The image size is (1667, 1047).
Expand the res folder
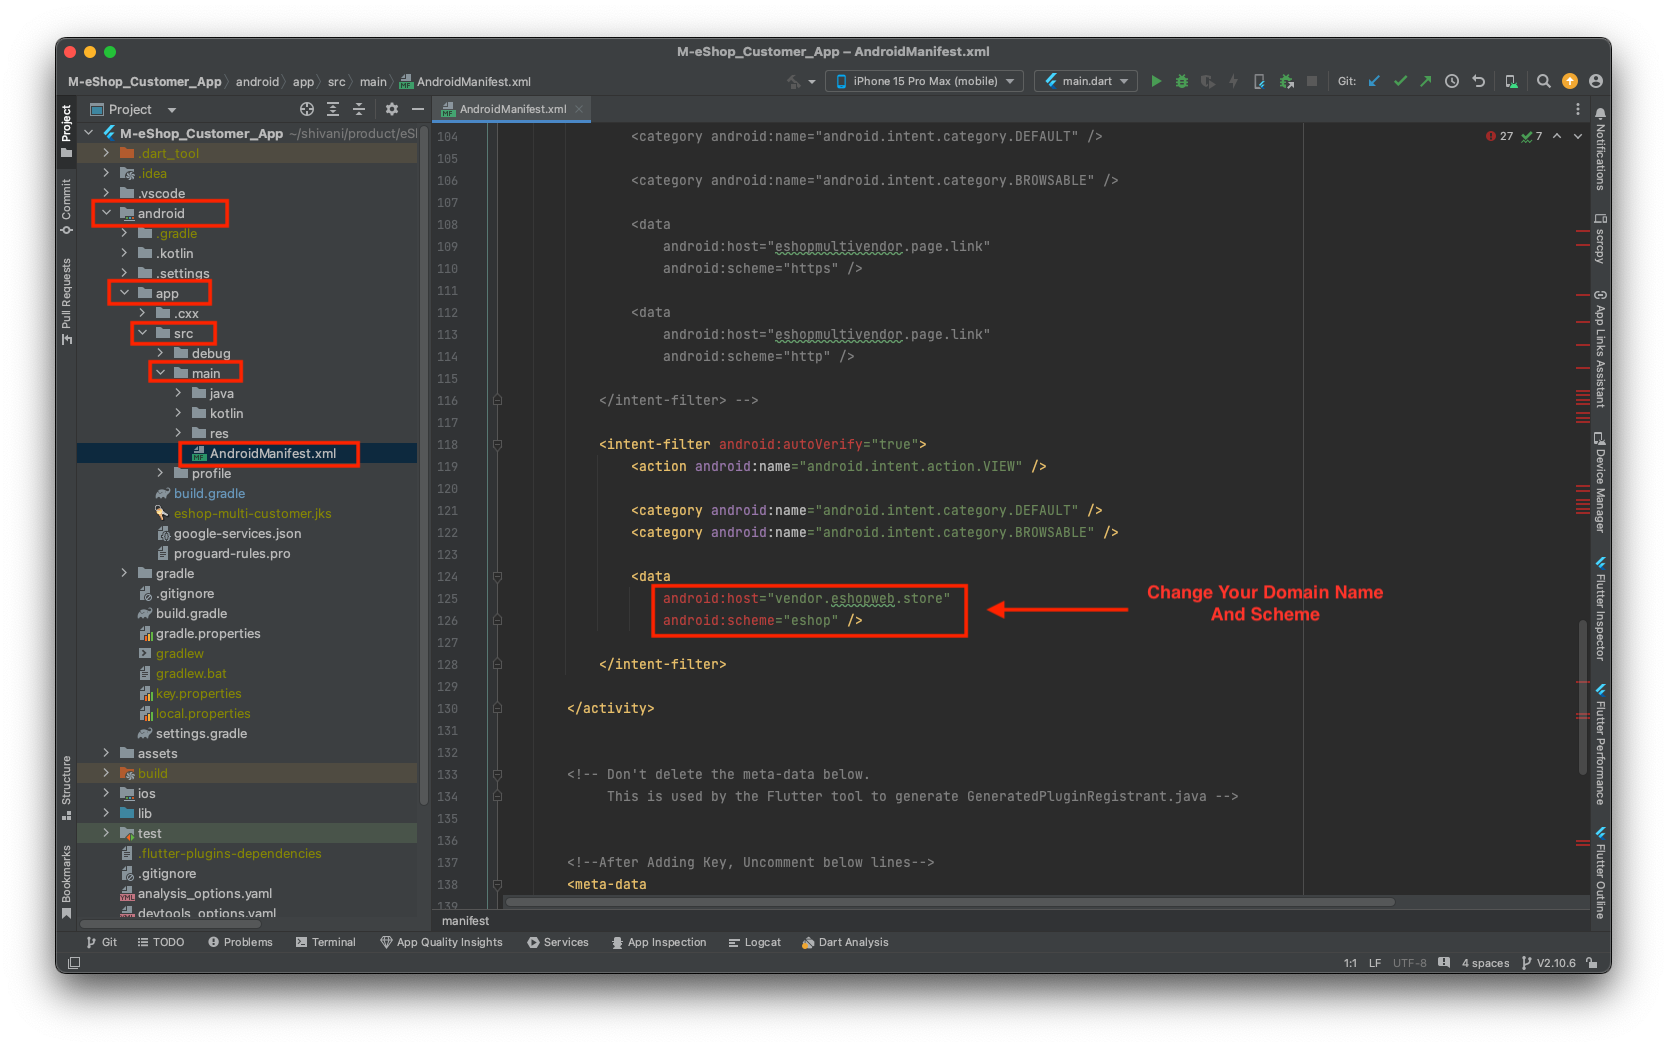click(x=178, y=433)
